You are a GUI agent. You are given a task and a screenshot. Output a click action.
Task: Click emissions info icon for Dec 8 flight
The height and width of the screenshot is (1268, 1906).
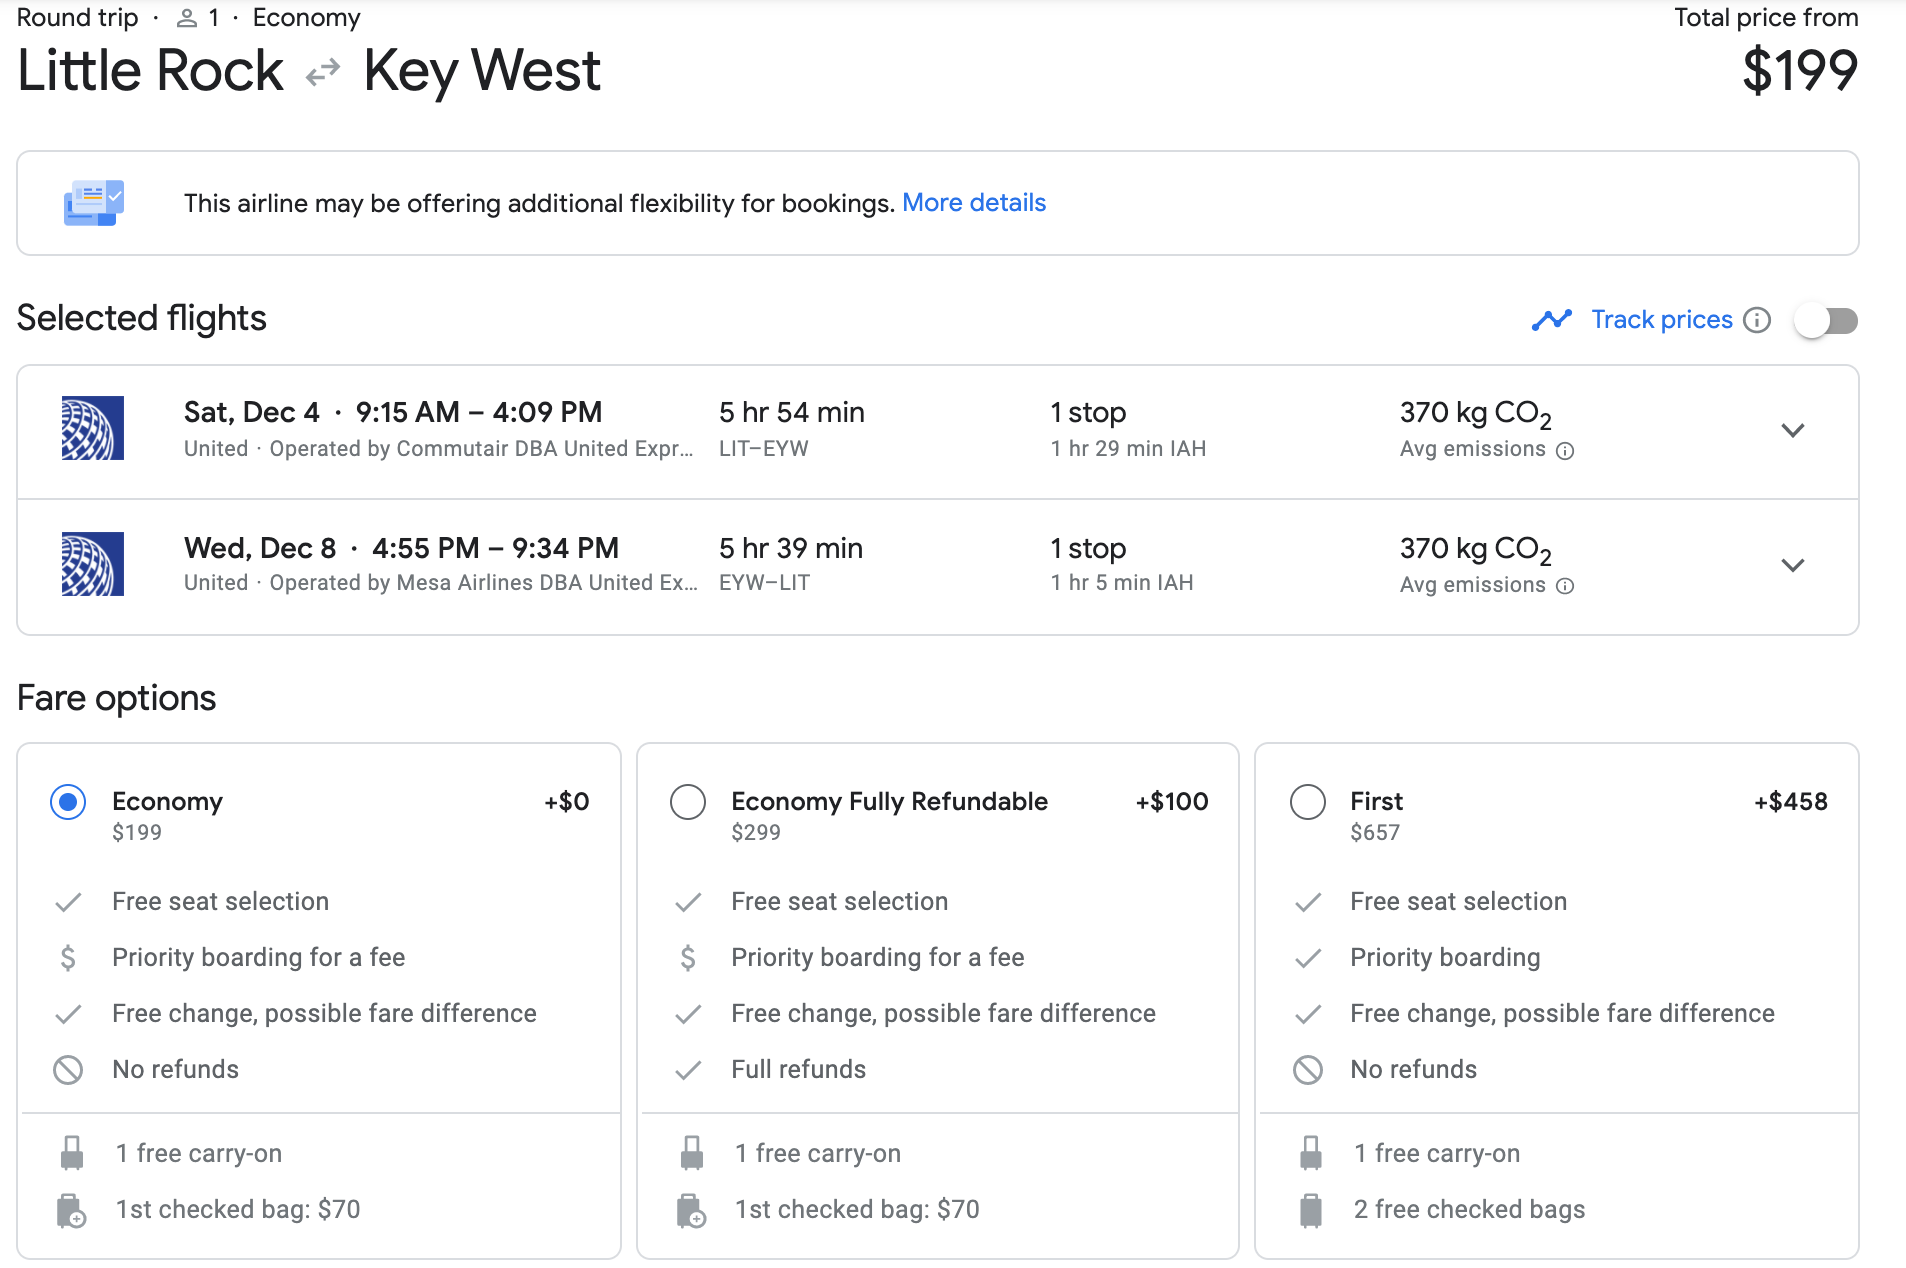tap(1566, 586)
